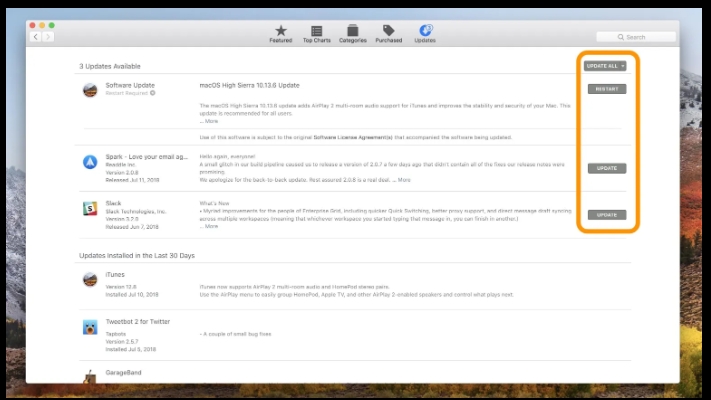Click the GarageBand title
This screenshot has height=400, width=711.
coord(123,372)
